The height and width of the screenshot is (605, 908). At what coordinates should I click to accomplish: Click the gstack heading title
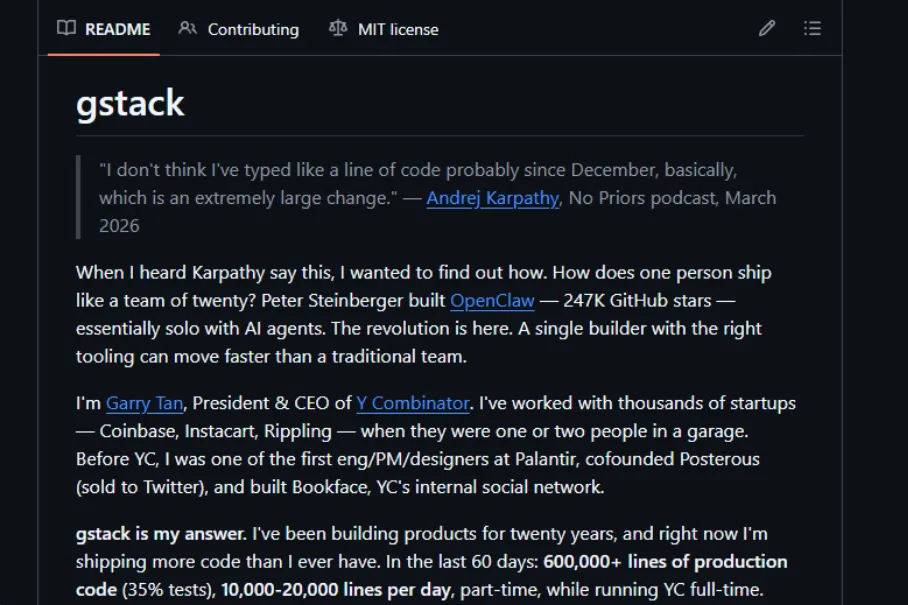click(x=130, y=103)
